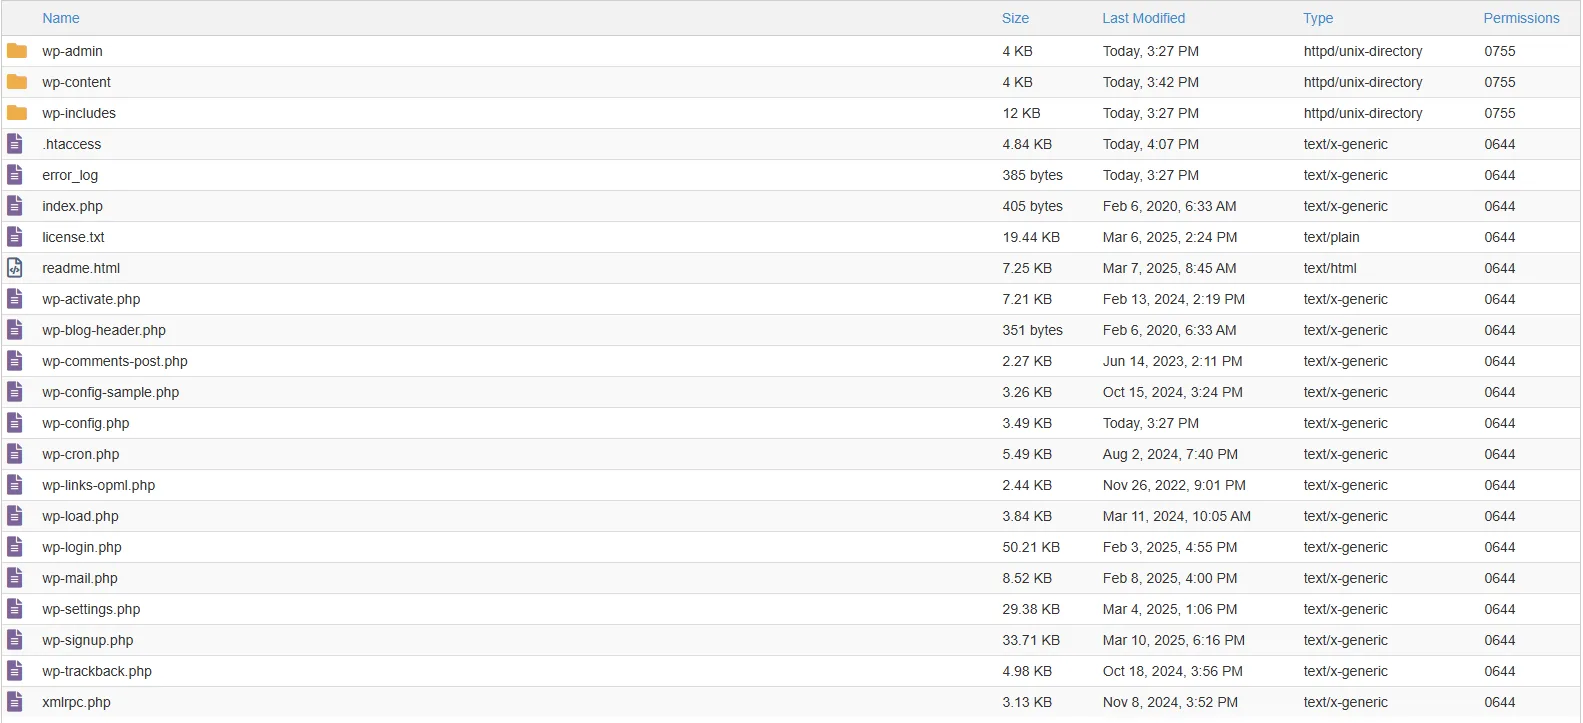The image size is (1583, 723).
Task: Click the .htaccess file icon
Action: pos(15,144)
